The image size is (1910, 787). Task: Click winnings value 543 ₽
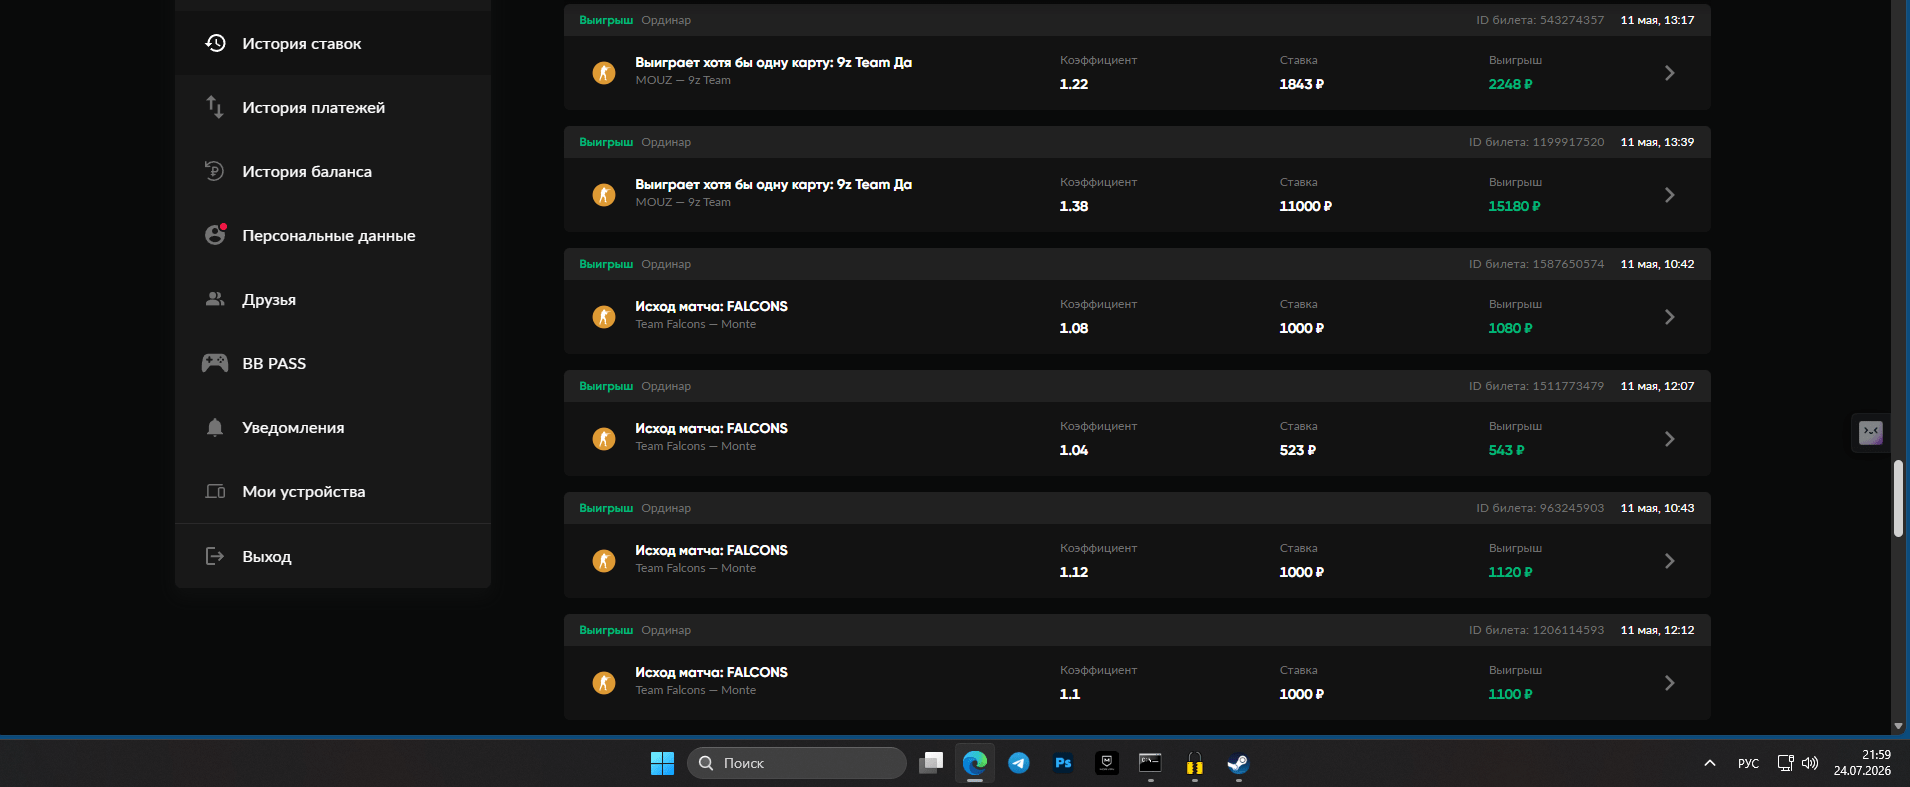[x=1506, y=450]
